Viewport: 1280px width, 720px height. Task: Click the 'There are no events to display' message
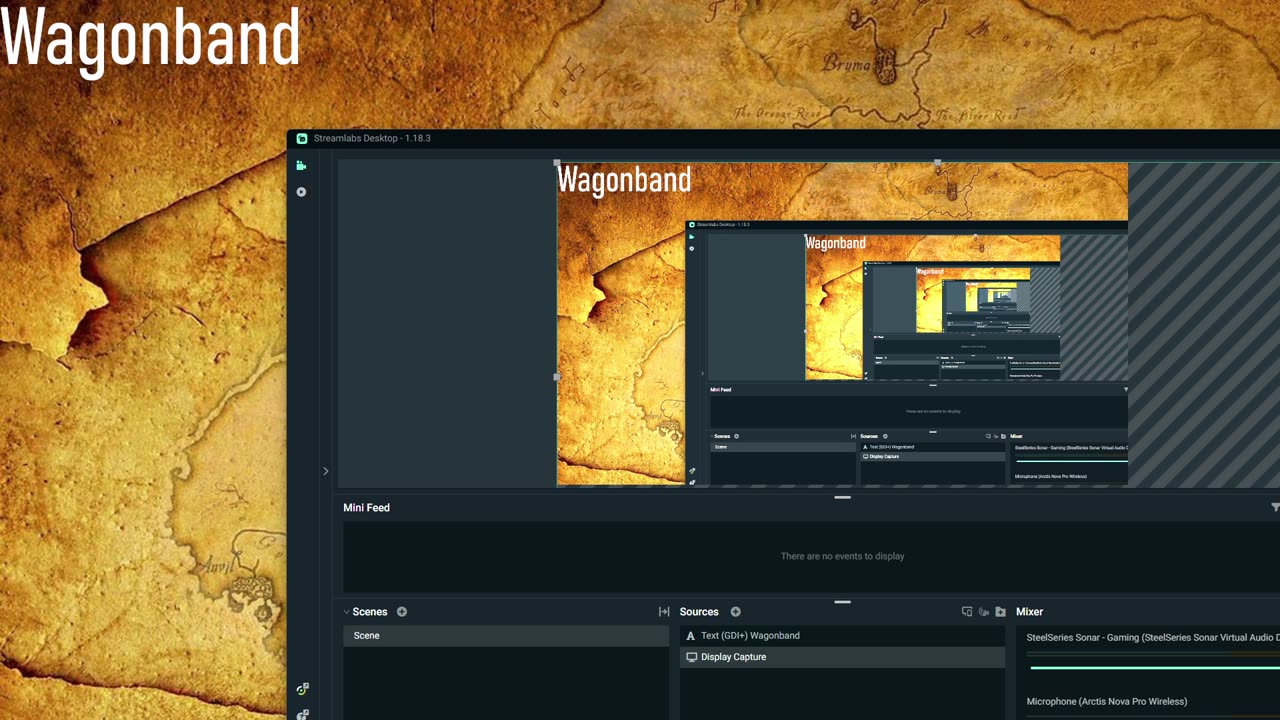[x=842, y=556]
